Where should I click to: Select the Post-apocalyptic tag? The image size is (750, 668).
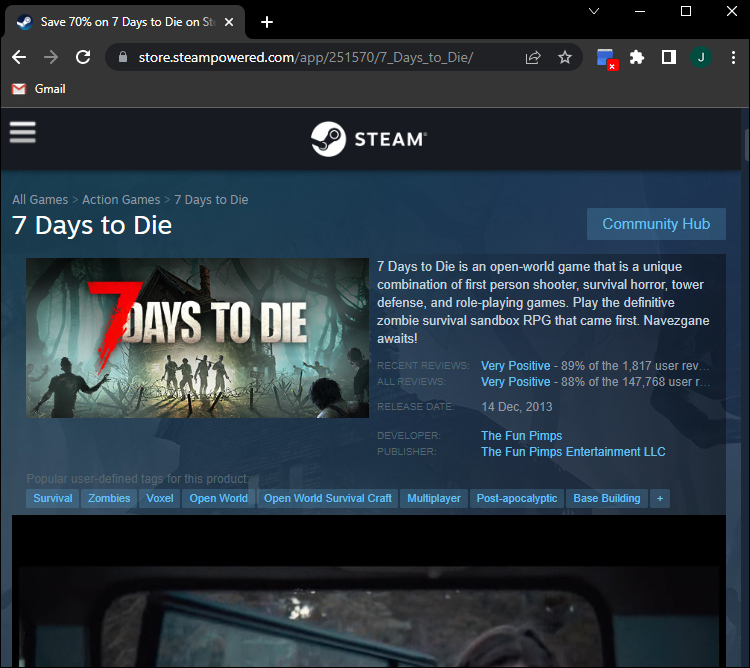point(517,498)
